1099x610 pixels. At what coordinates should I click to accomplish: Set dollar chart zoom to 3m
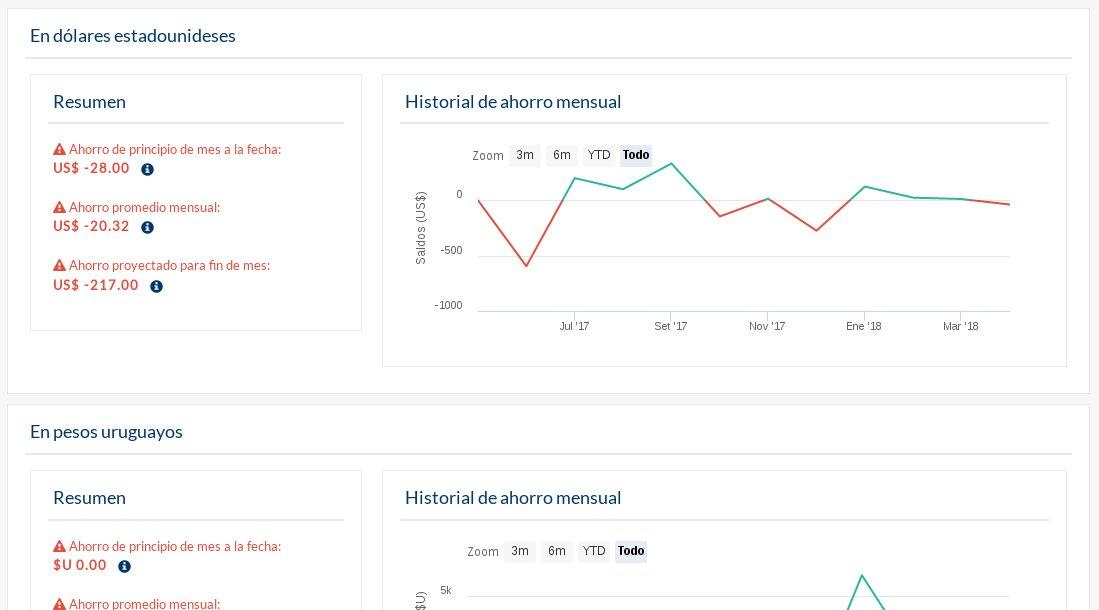pyautogui.click(x=525, y=155)
